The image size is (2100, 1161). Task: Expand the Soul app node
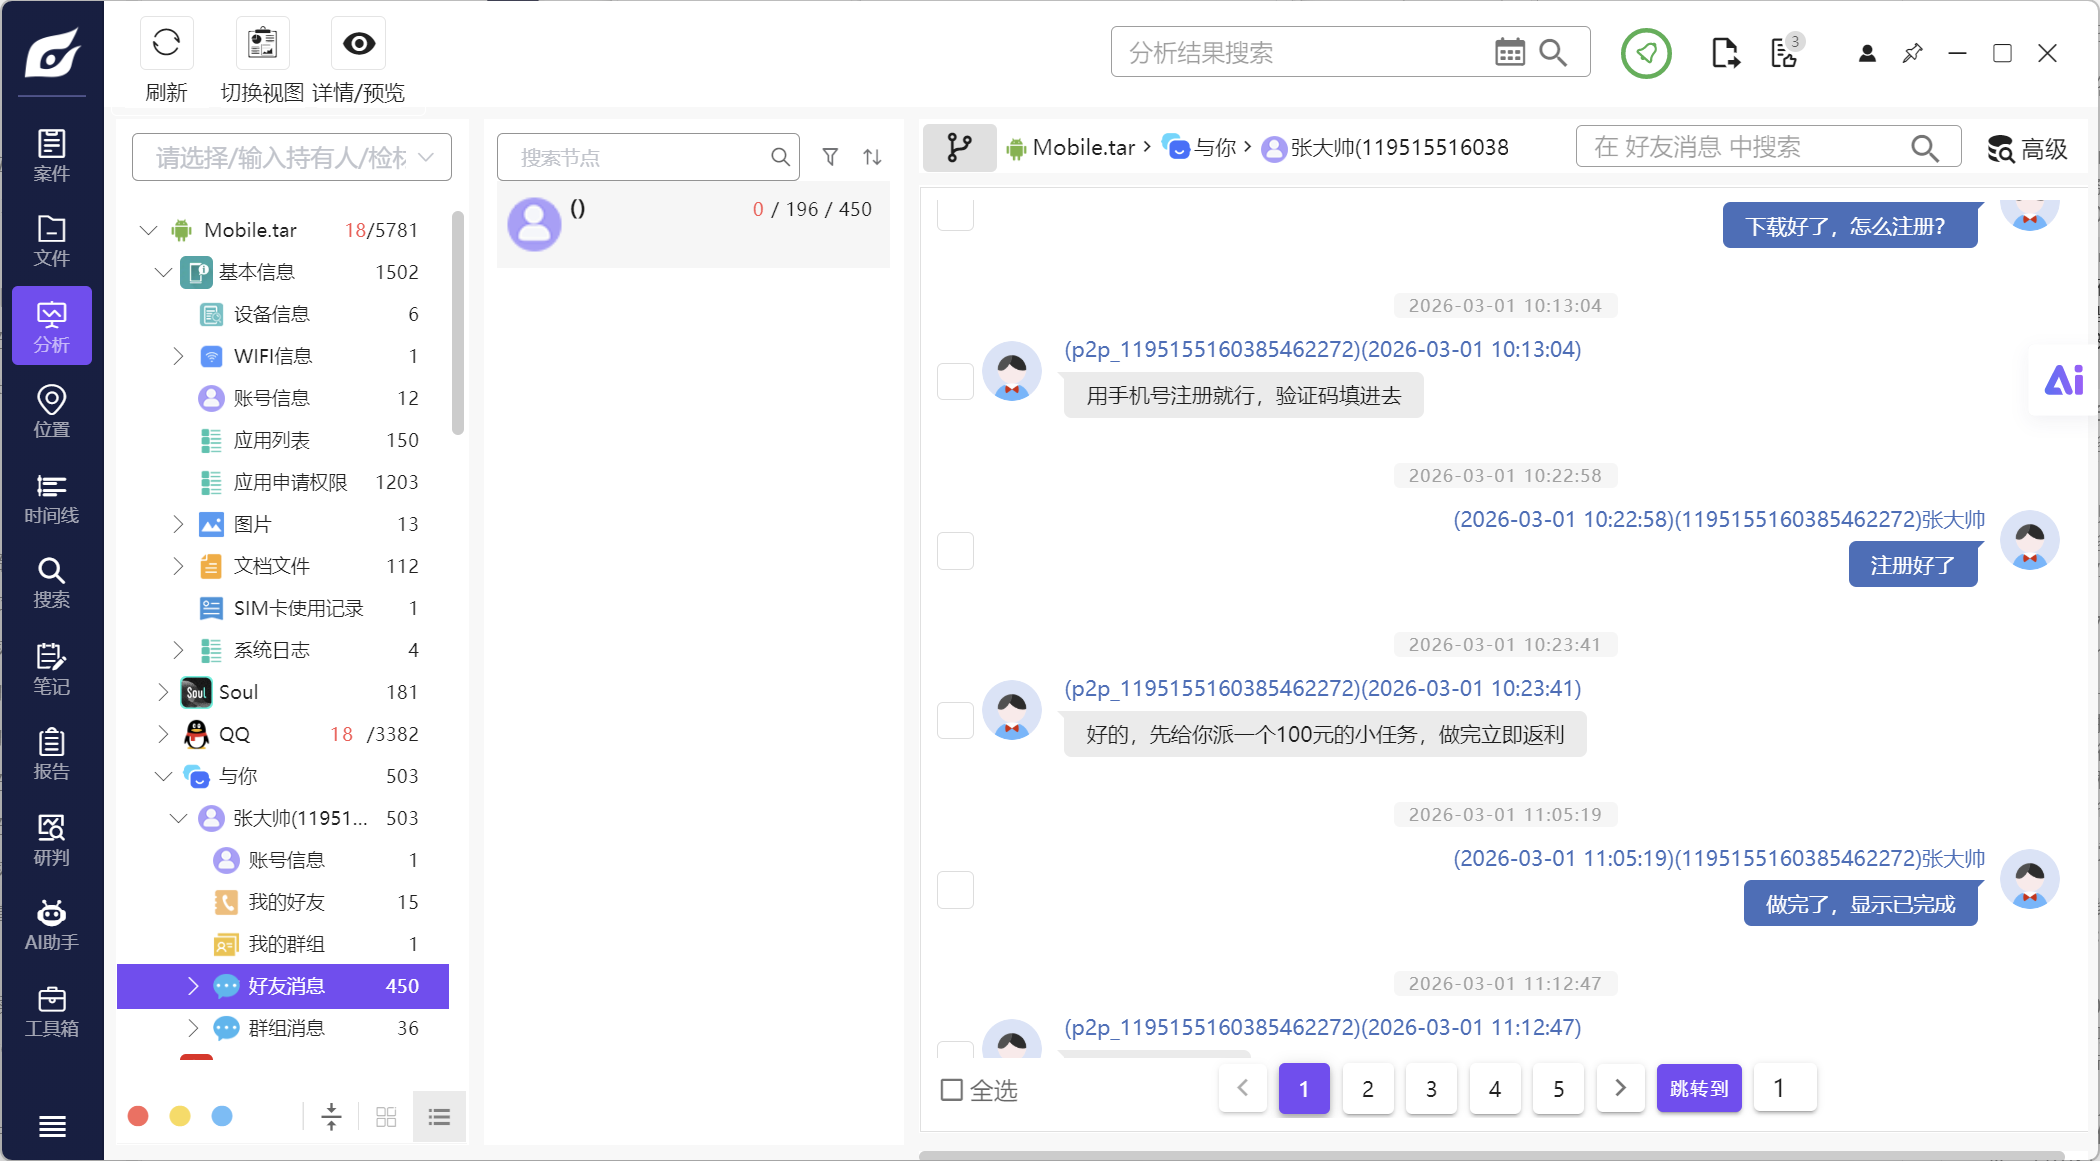click(x=164, y=692)
